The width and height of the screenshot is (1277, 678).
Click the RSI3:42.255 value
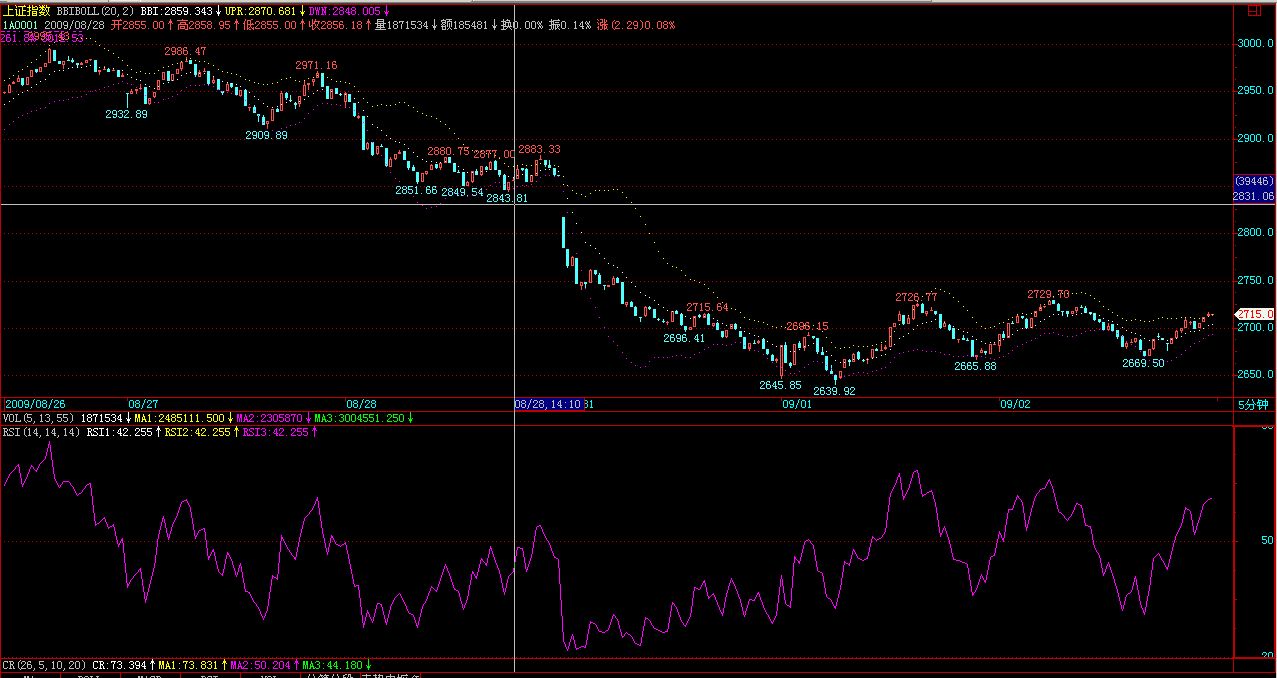[x=275, y=432]
